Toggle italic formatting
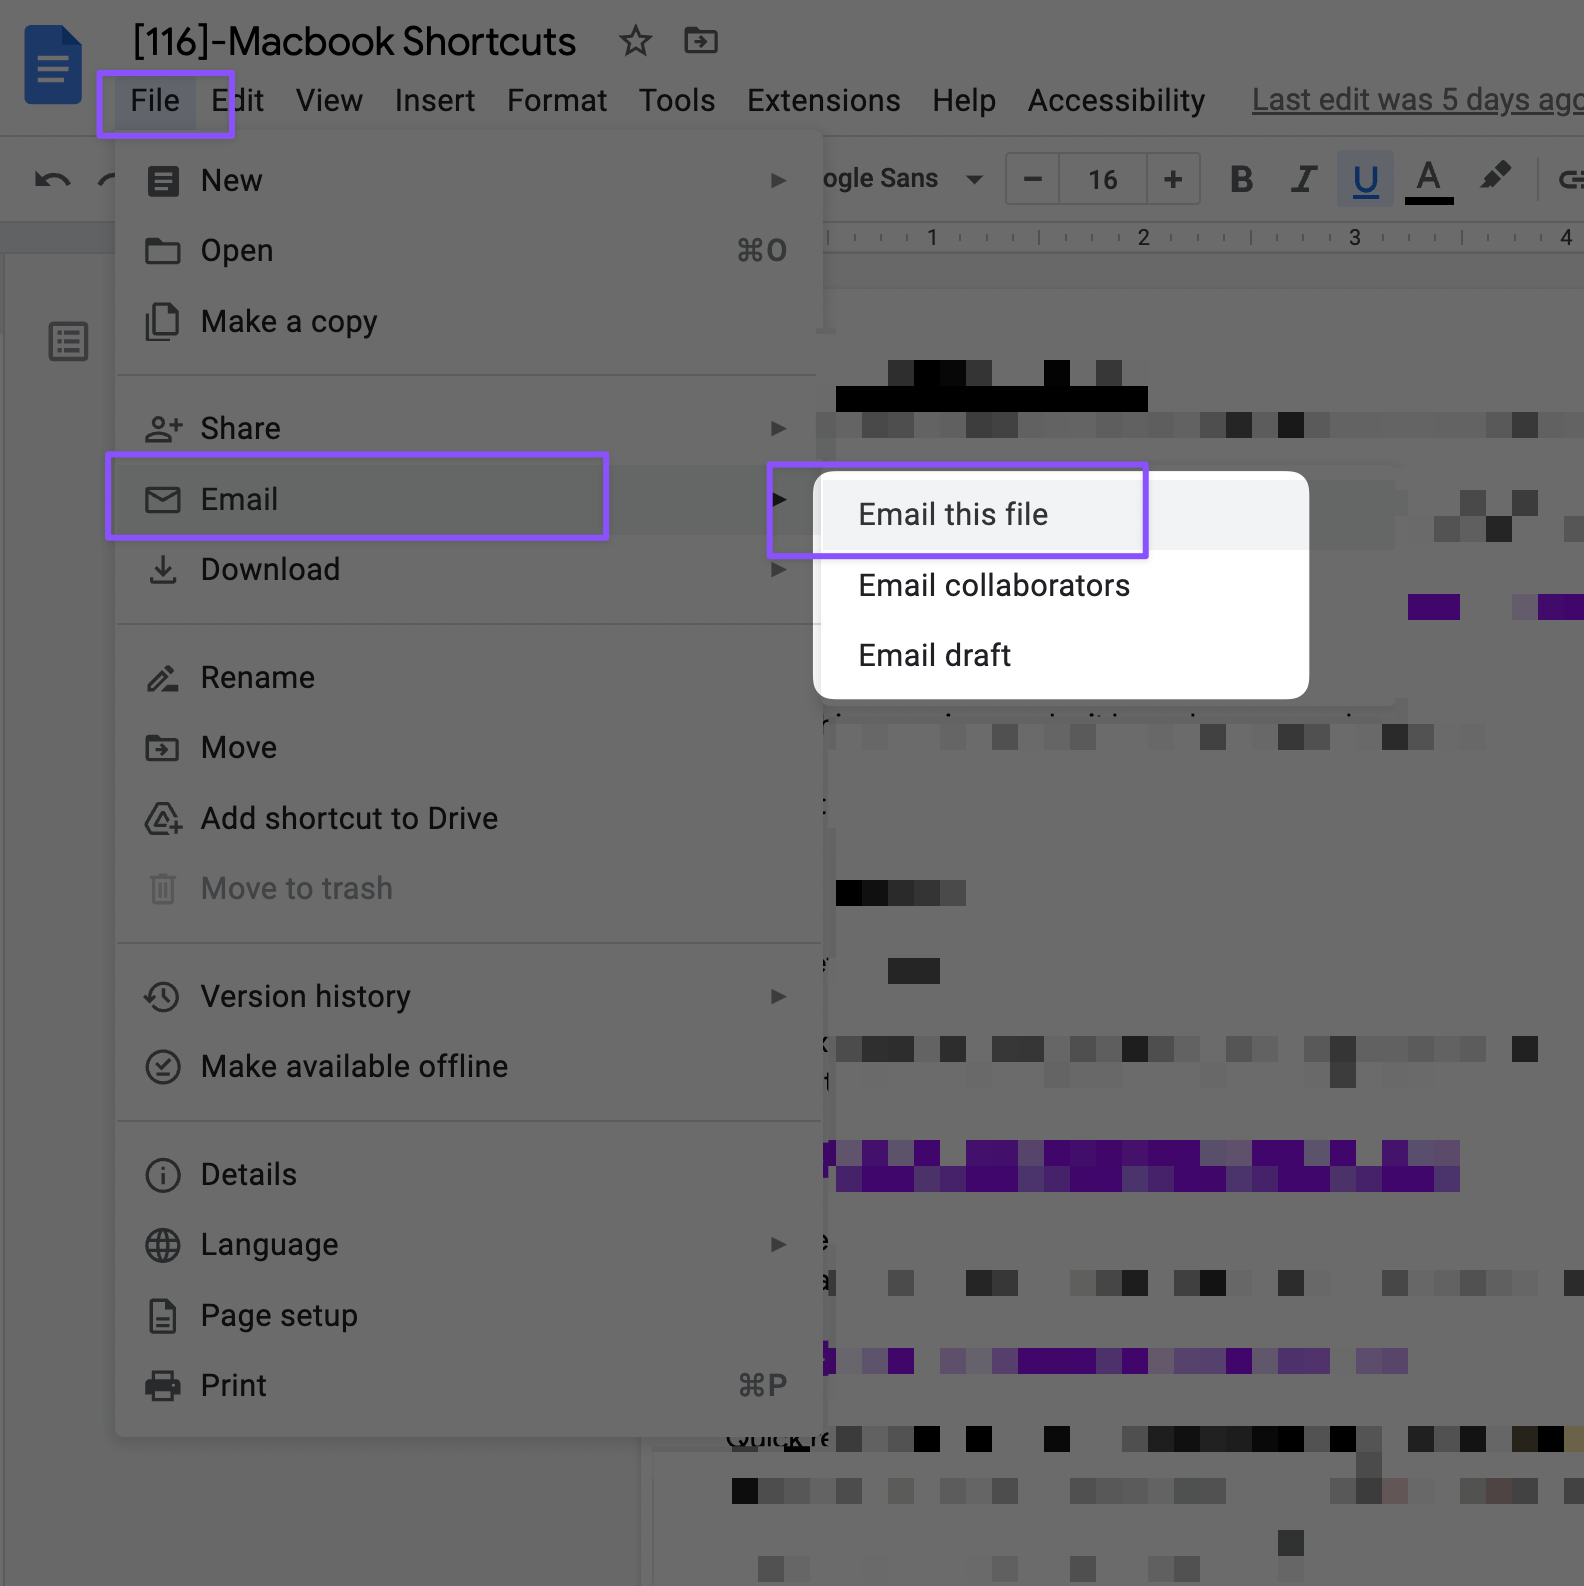1584x1586 pixels. 1303,179
